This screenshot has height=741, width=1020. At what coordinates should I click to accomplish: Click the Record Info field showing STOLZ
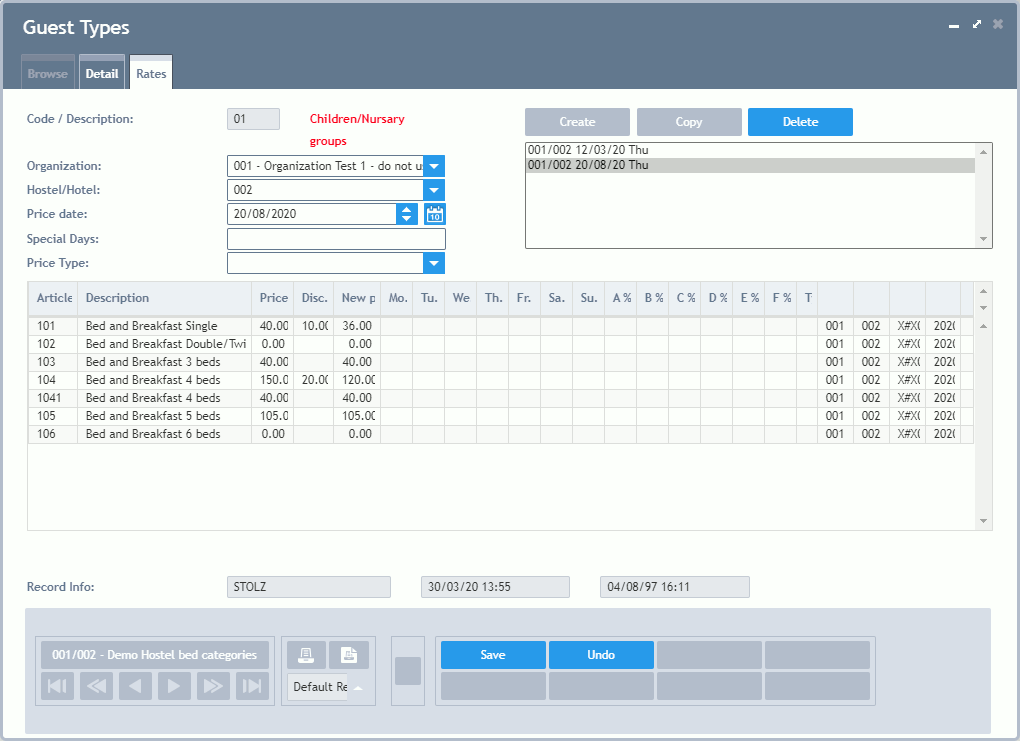(309, 587)
